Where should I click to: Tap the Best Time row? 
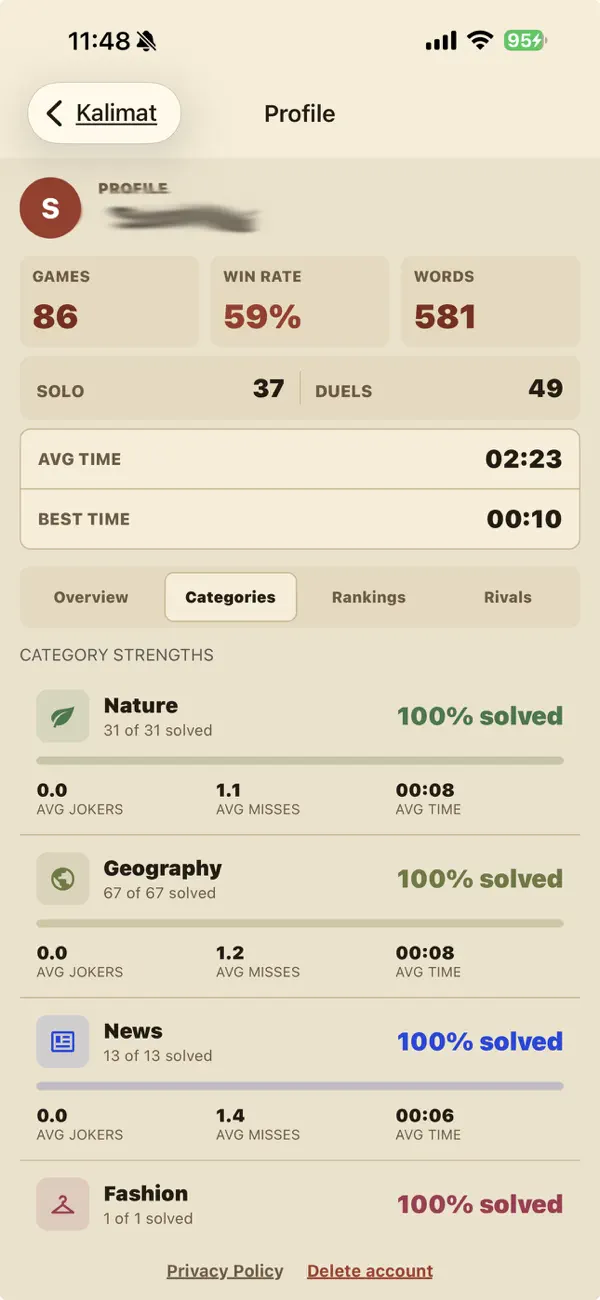click(x=300, y=519)
